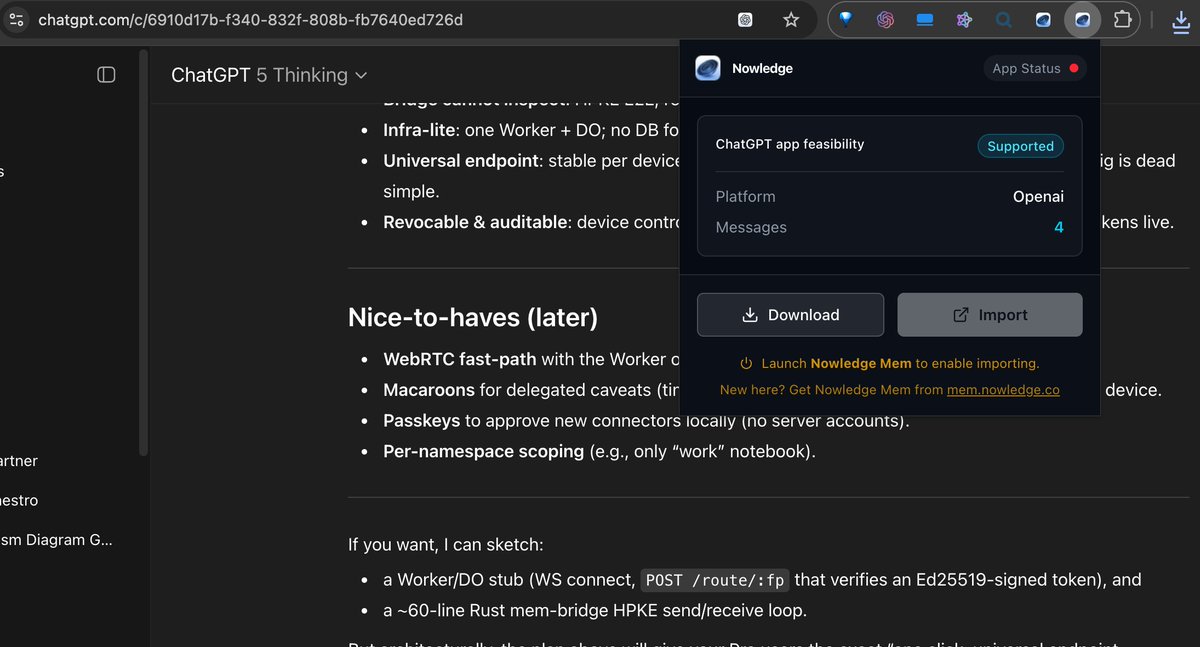Screen dimensions: 1200x647
Task: Click the 'If you want, I can sketch:' line
Action: pos(446,545)
